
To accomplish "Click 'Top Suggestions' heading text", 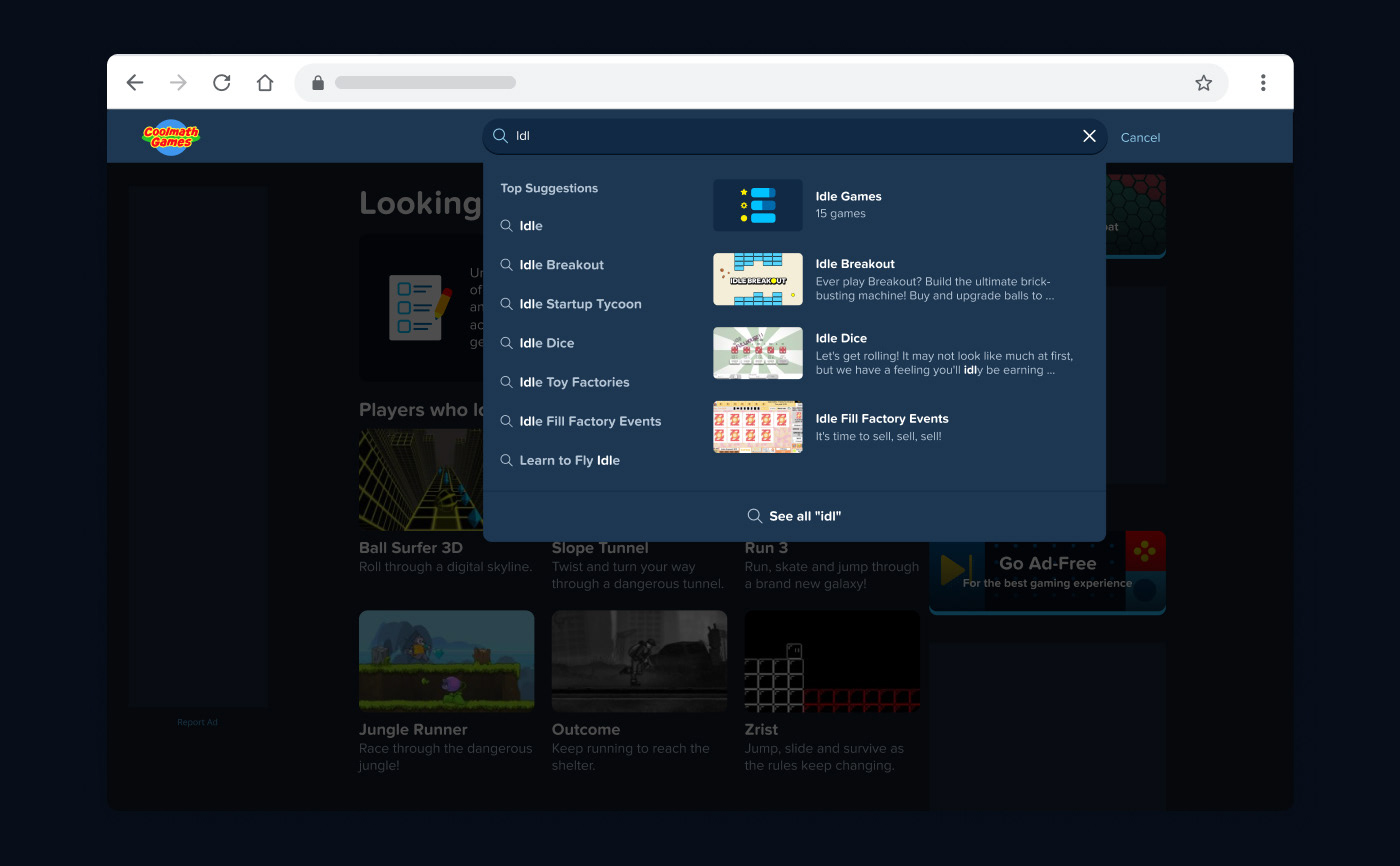I will click(549, 188).
